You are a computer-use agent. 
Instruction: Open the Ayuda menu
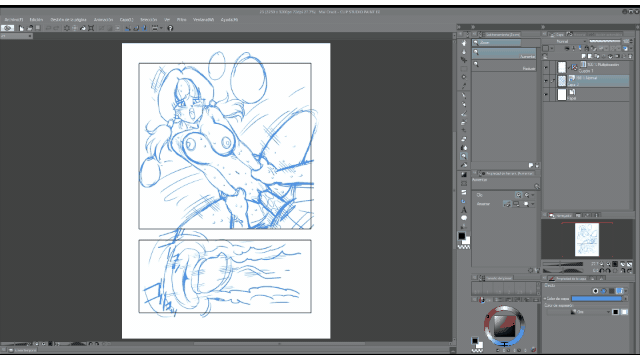click(x=229, y=20)
